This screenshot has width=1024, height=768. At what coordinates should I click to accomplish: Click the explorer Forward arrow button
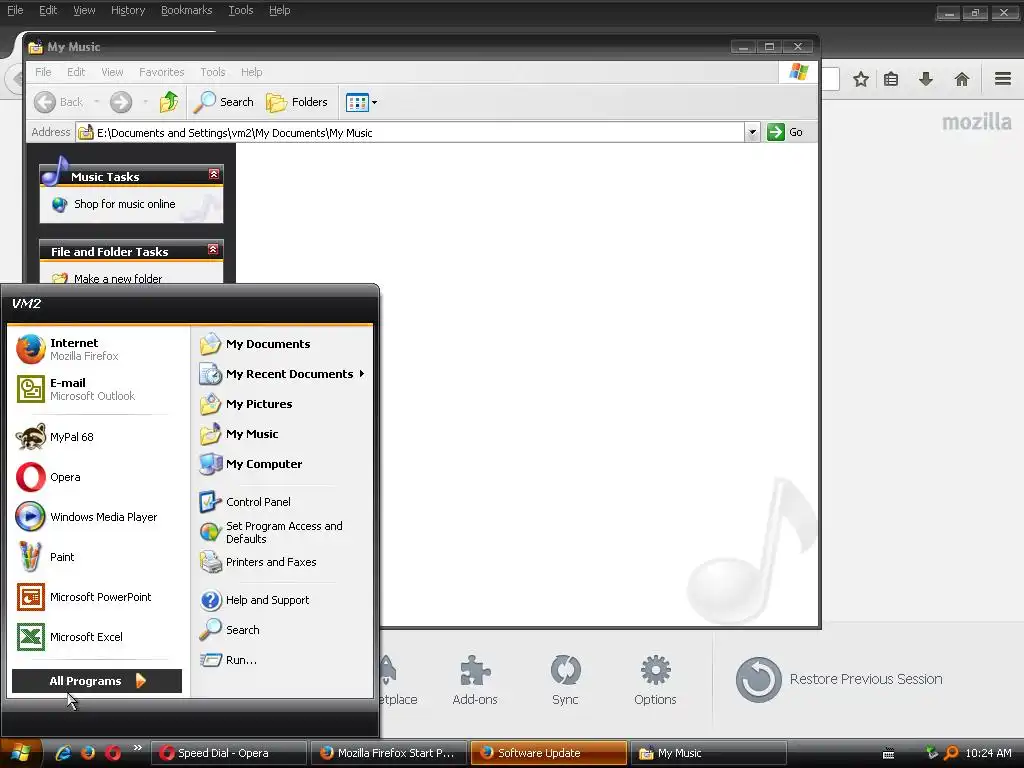[x=121, y=102]
